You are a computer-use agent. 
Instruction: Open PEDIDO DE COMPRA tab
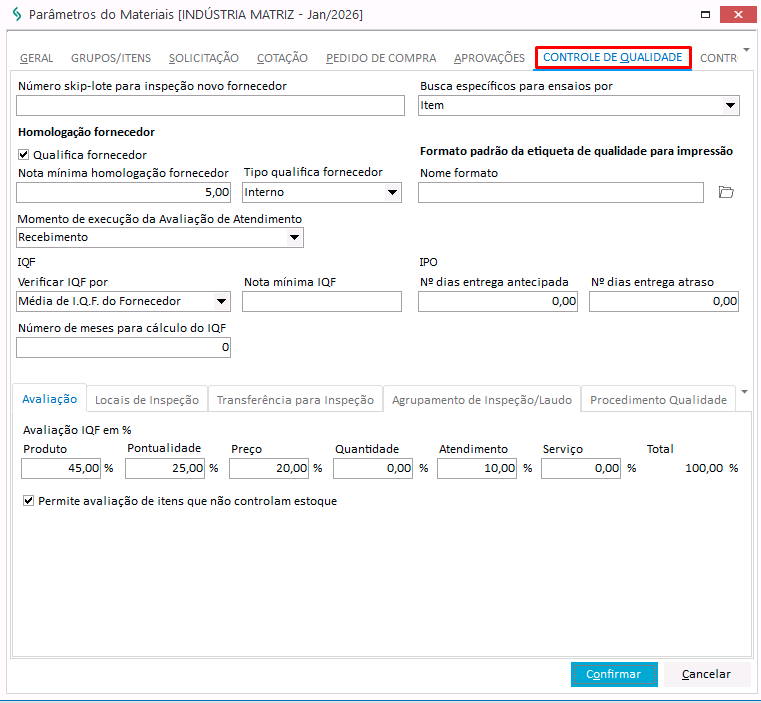coord(381,58)
